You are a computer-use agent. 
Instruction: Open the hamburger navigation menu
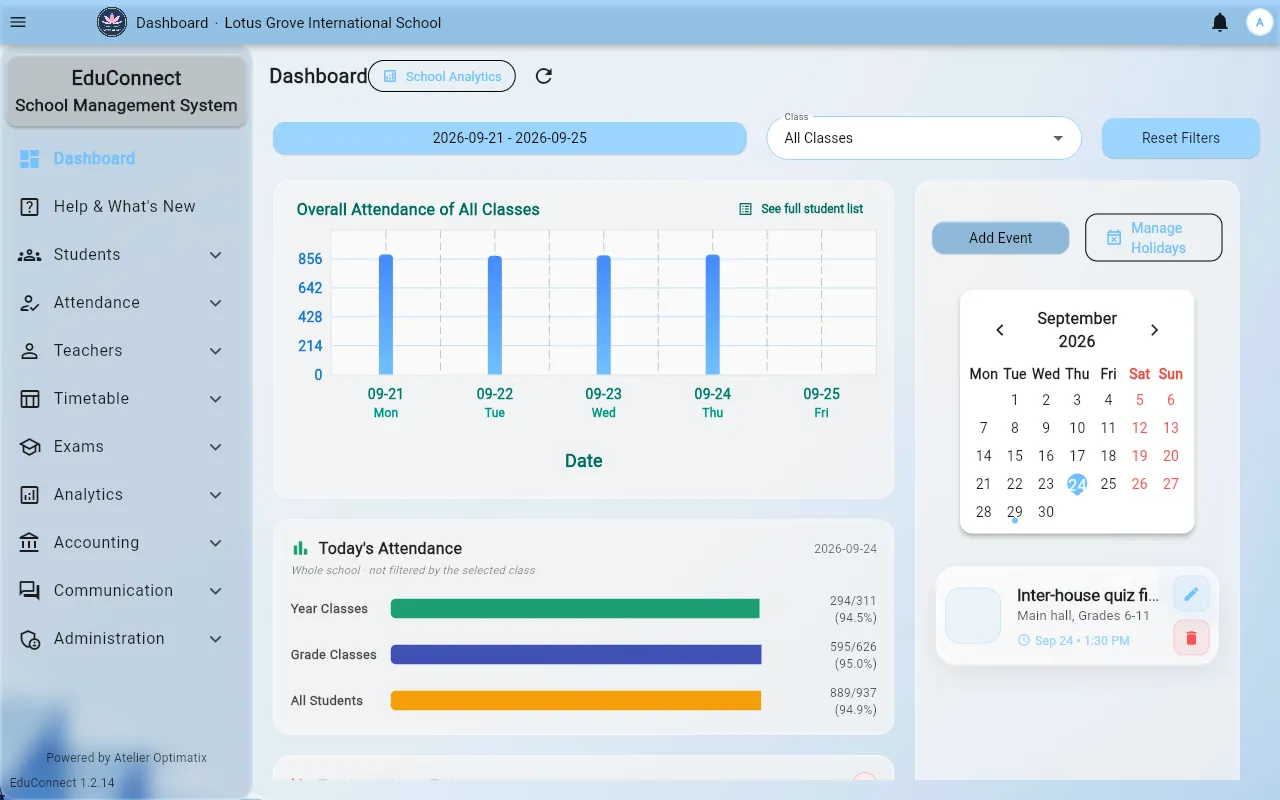click(x=18, y=22)
